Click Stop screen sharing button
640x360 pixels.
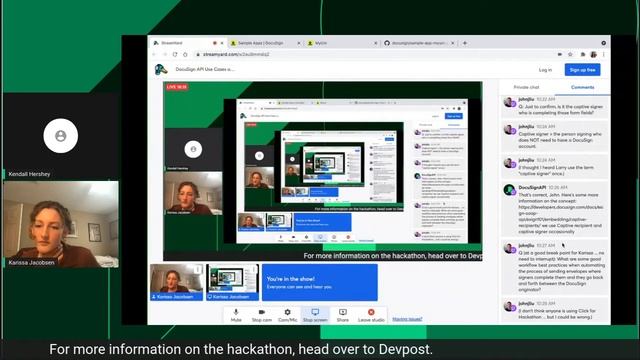315,315
